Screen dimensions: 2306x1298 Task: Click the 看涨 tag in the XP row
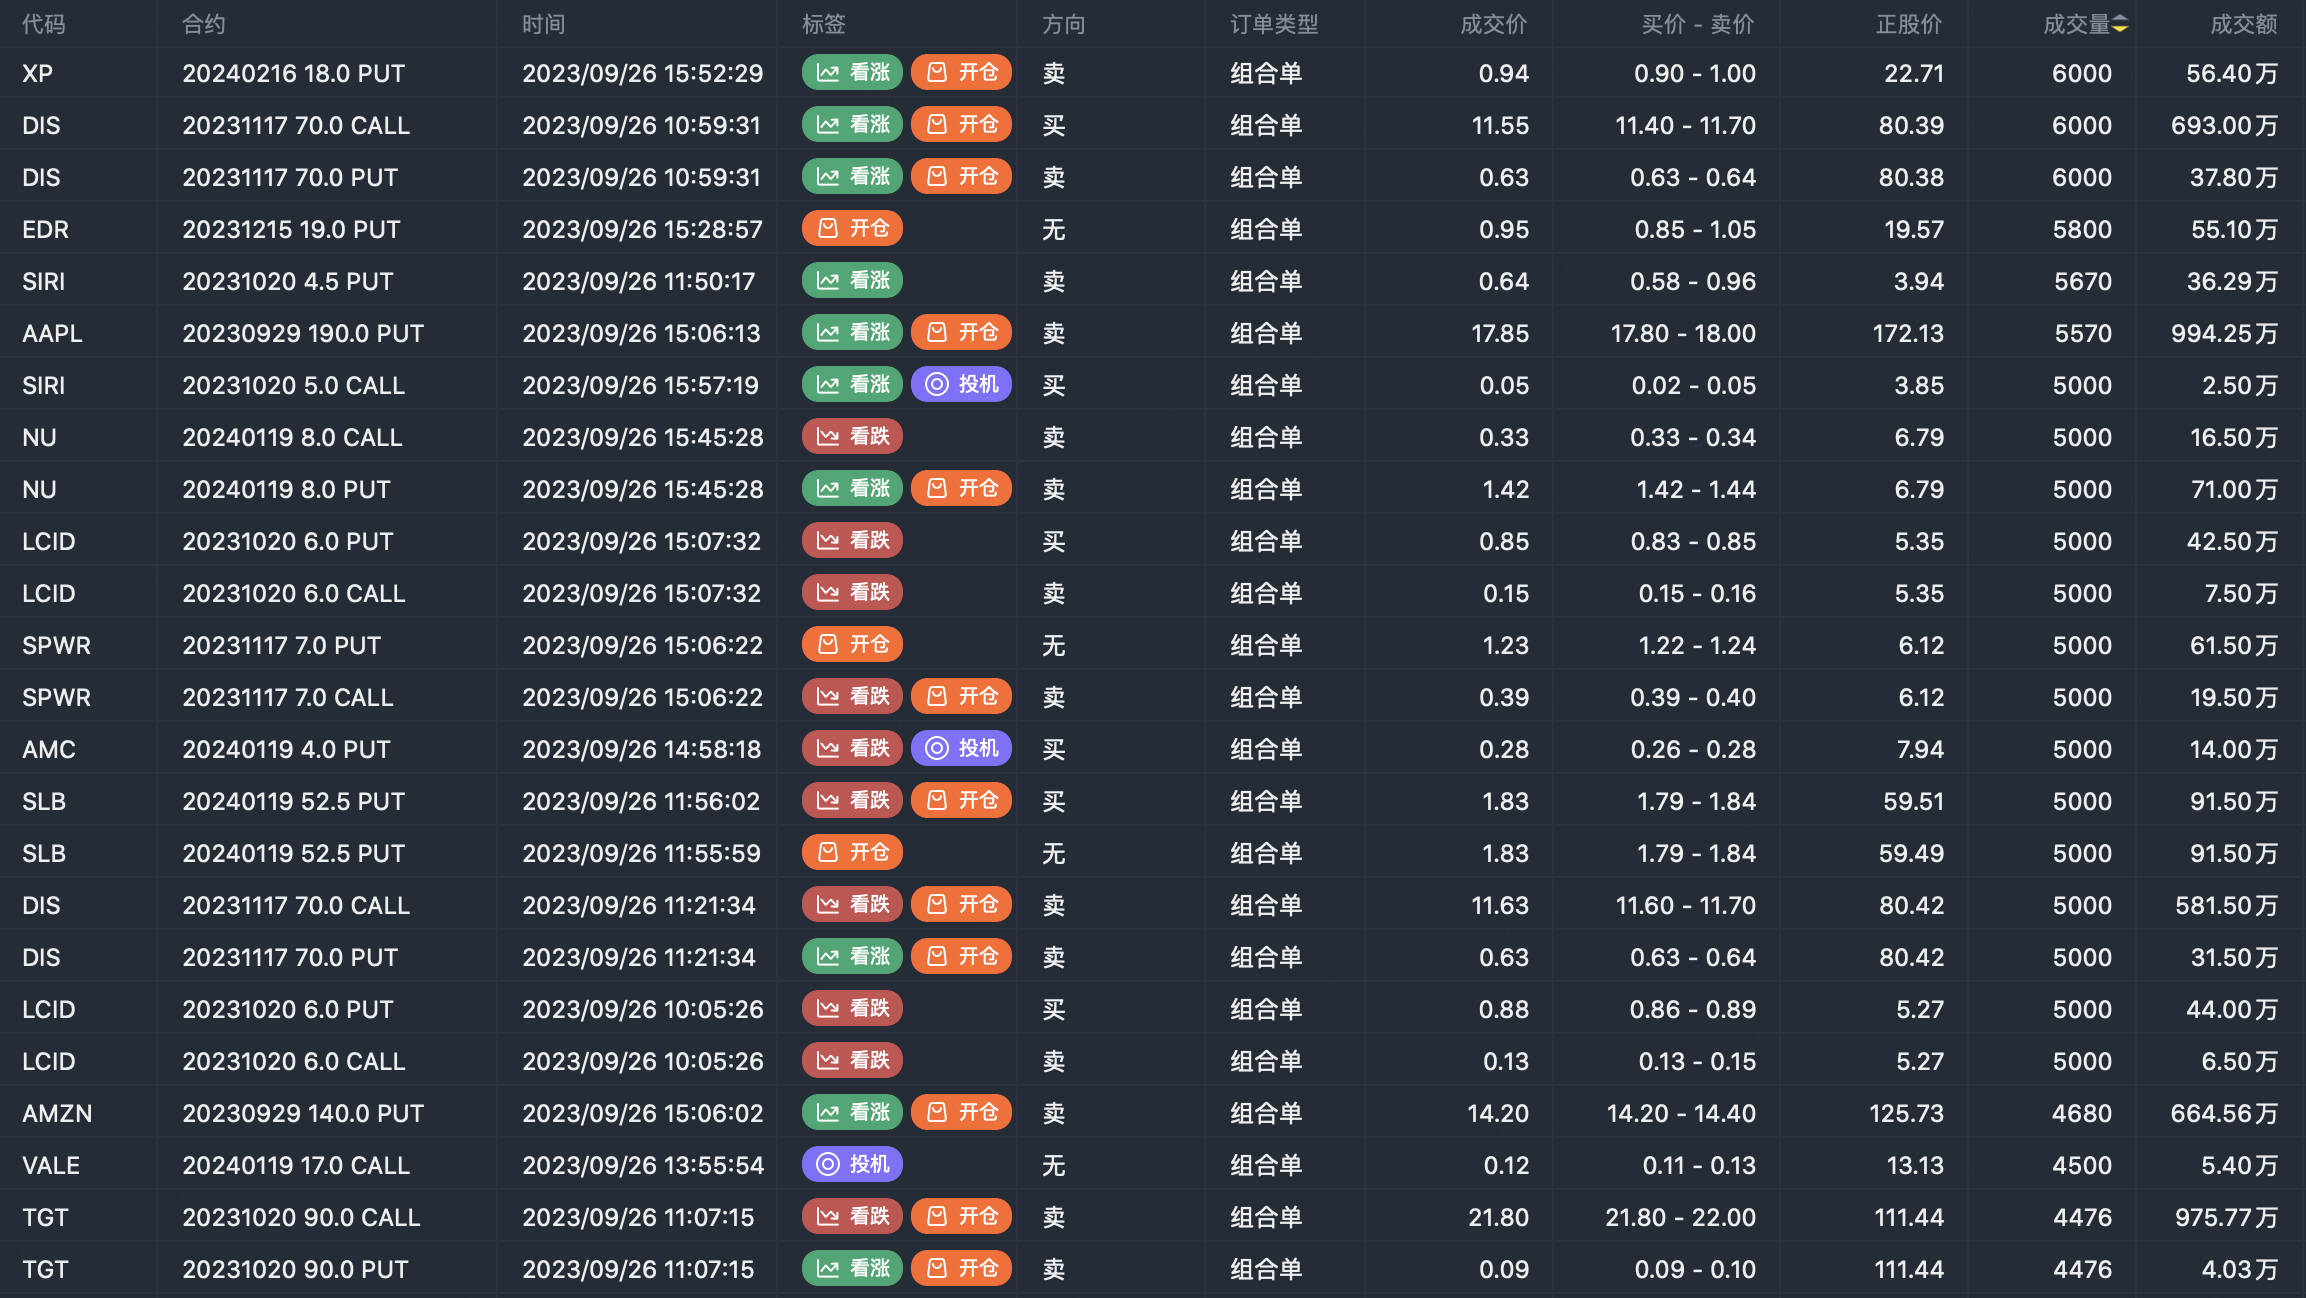[852, 72]
